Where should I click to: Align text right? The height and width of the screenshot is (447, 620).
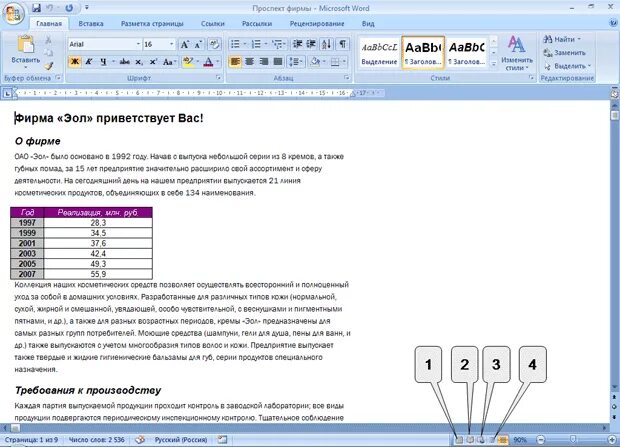[264, 62]
